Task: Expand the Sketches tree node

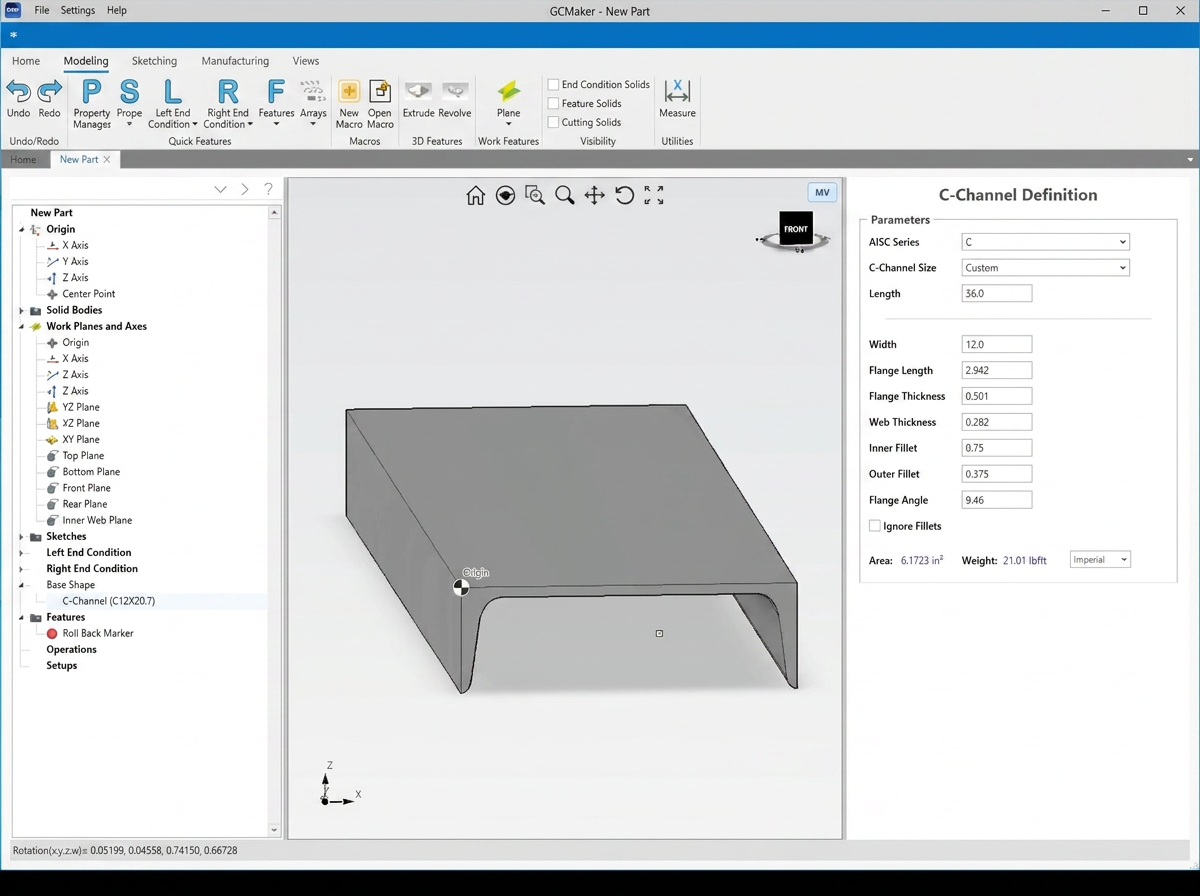Action: coord(22,537)
